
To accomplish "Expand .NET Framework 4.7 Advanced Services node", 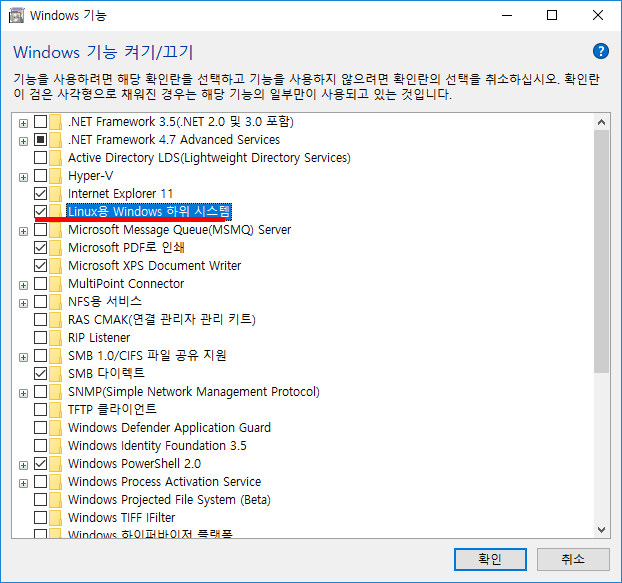I will 23,141.
